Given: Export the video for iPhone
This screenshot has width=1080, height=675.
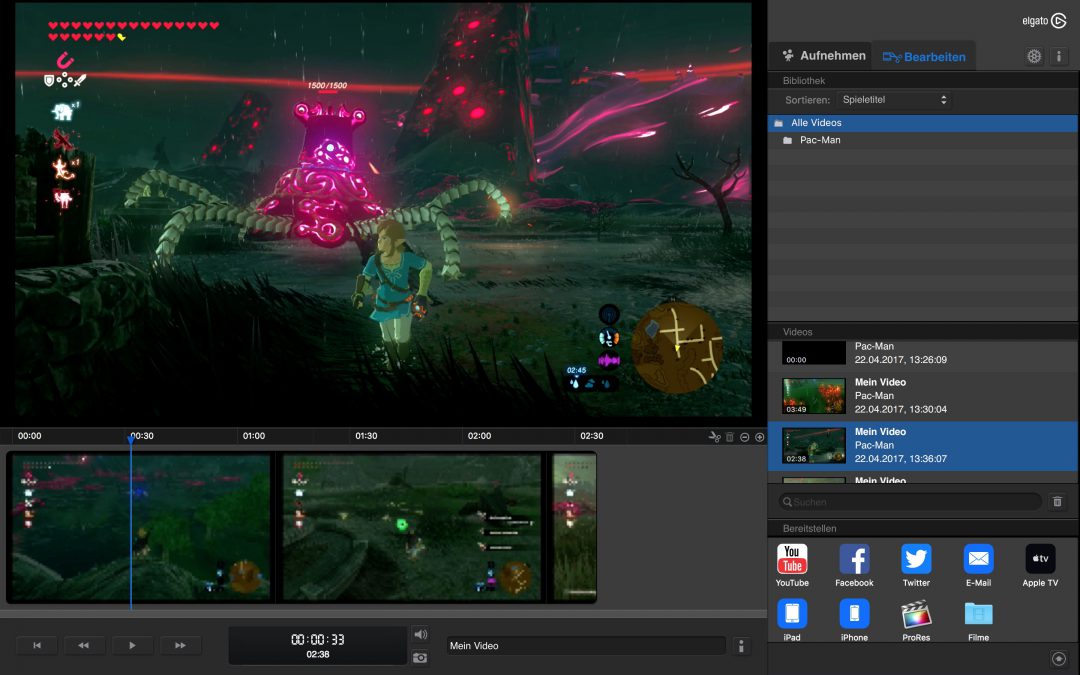Looking at the screenshot, I should 854,620.
